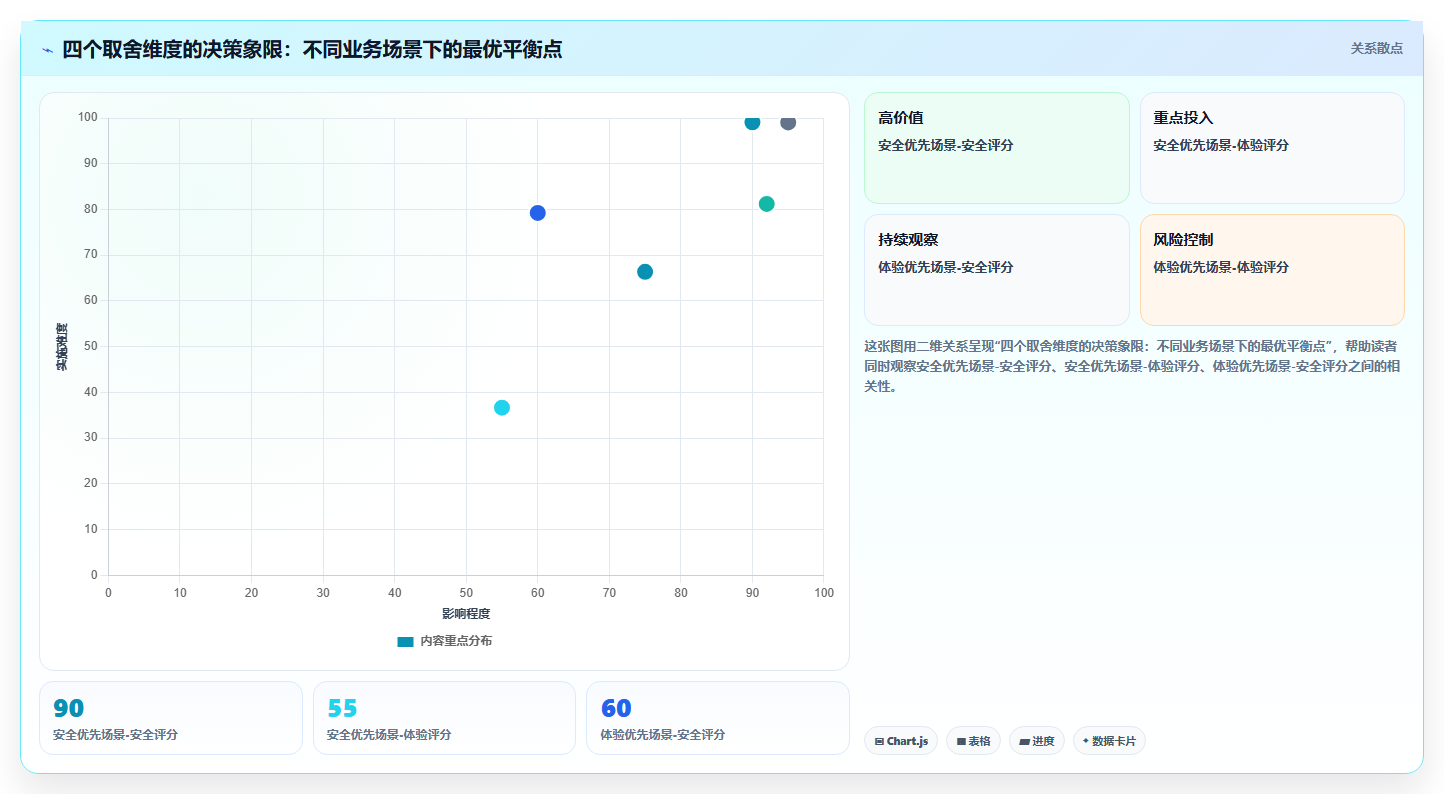Click the main title 四个取舍维度的决策象限
Screen dimensions: 1444x794
tap(312, 49)
